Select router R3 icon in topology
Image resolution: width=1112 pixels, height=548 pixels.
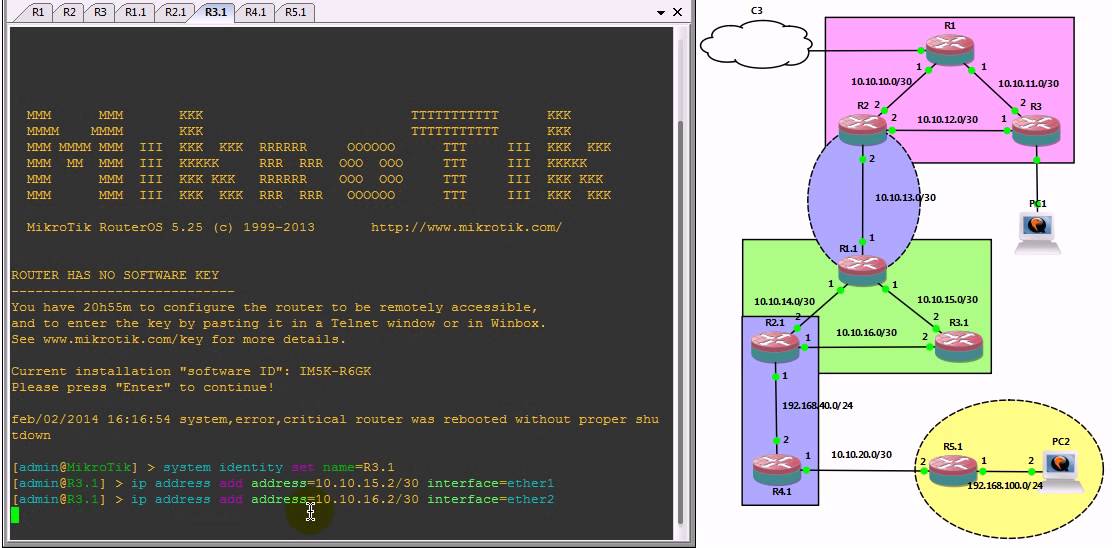1035,130
